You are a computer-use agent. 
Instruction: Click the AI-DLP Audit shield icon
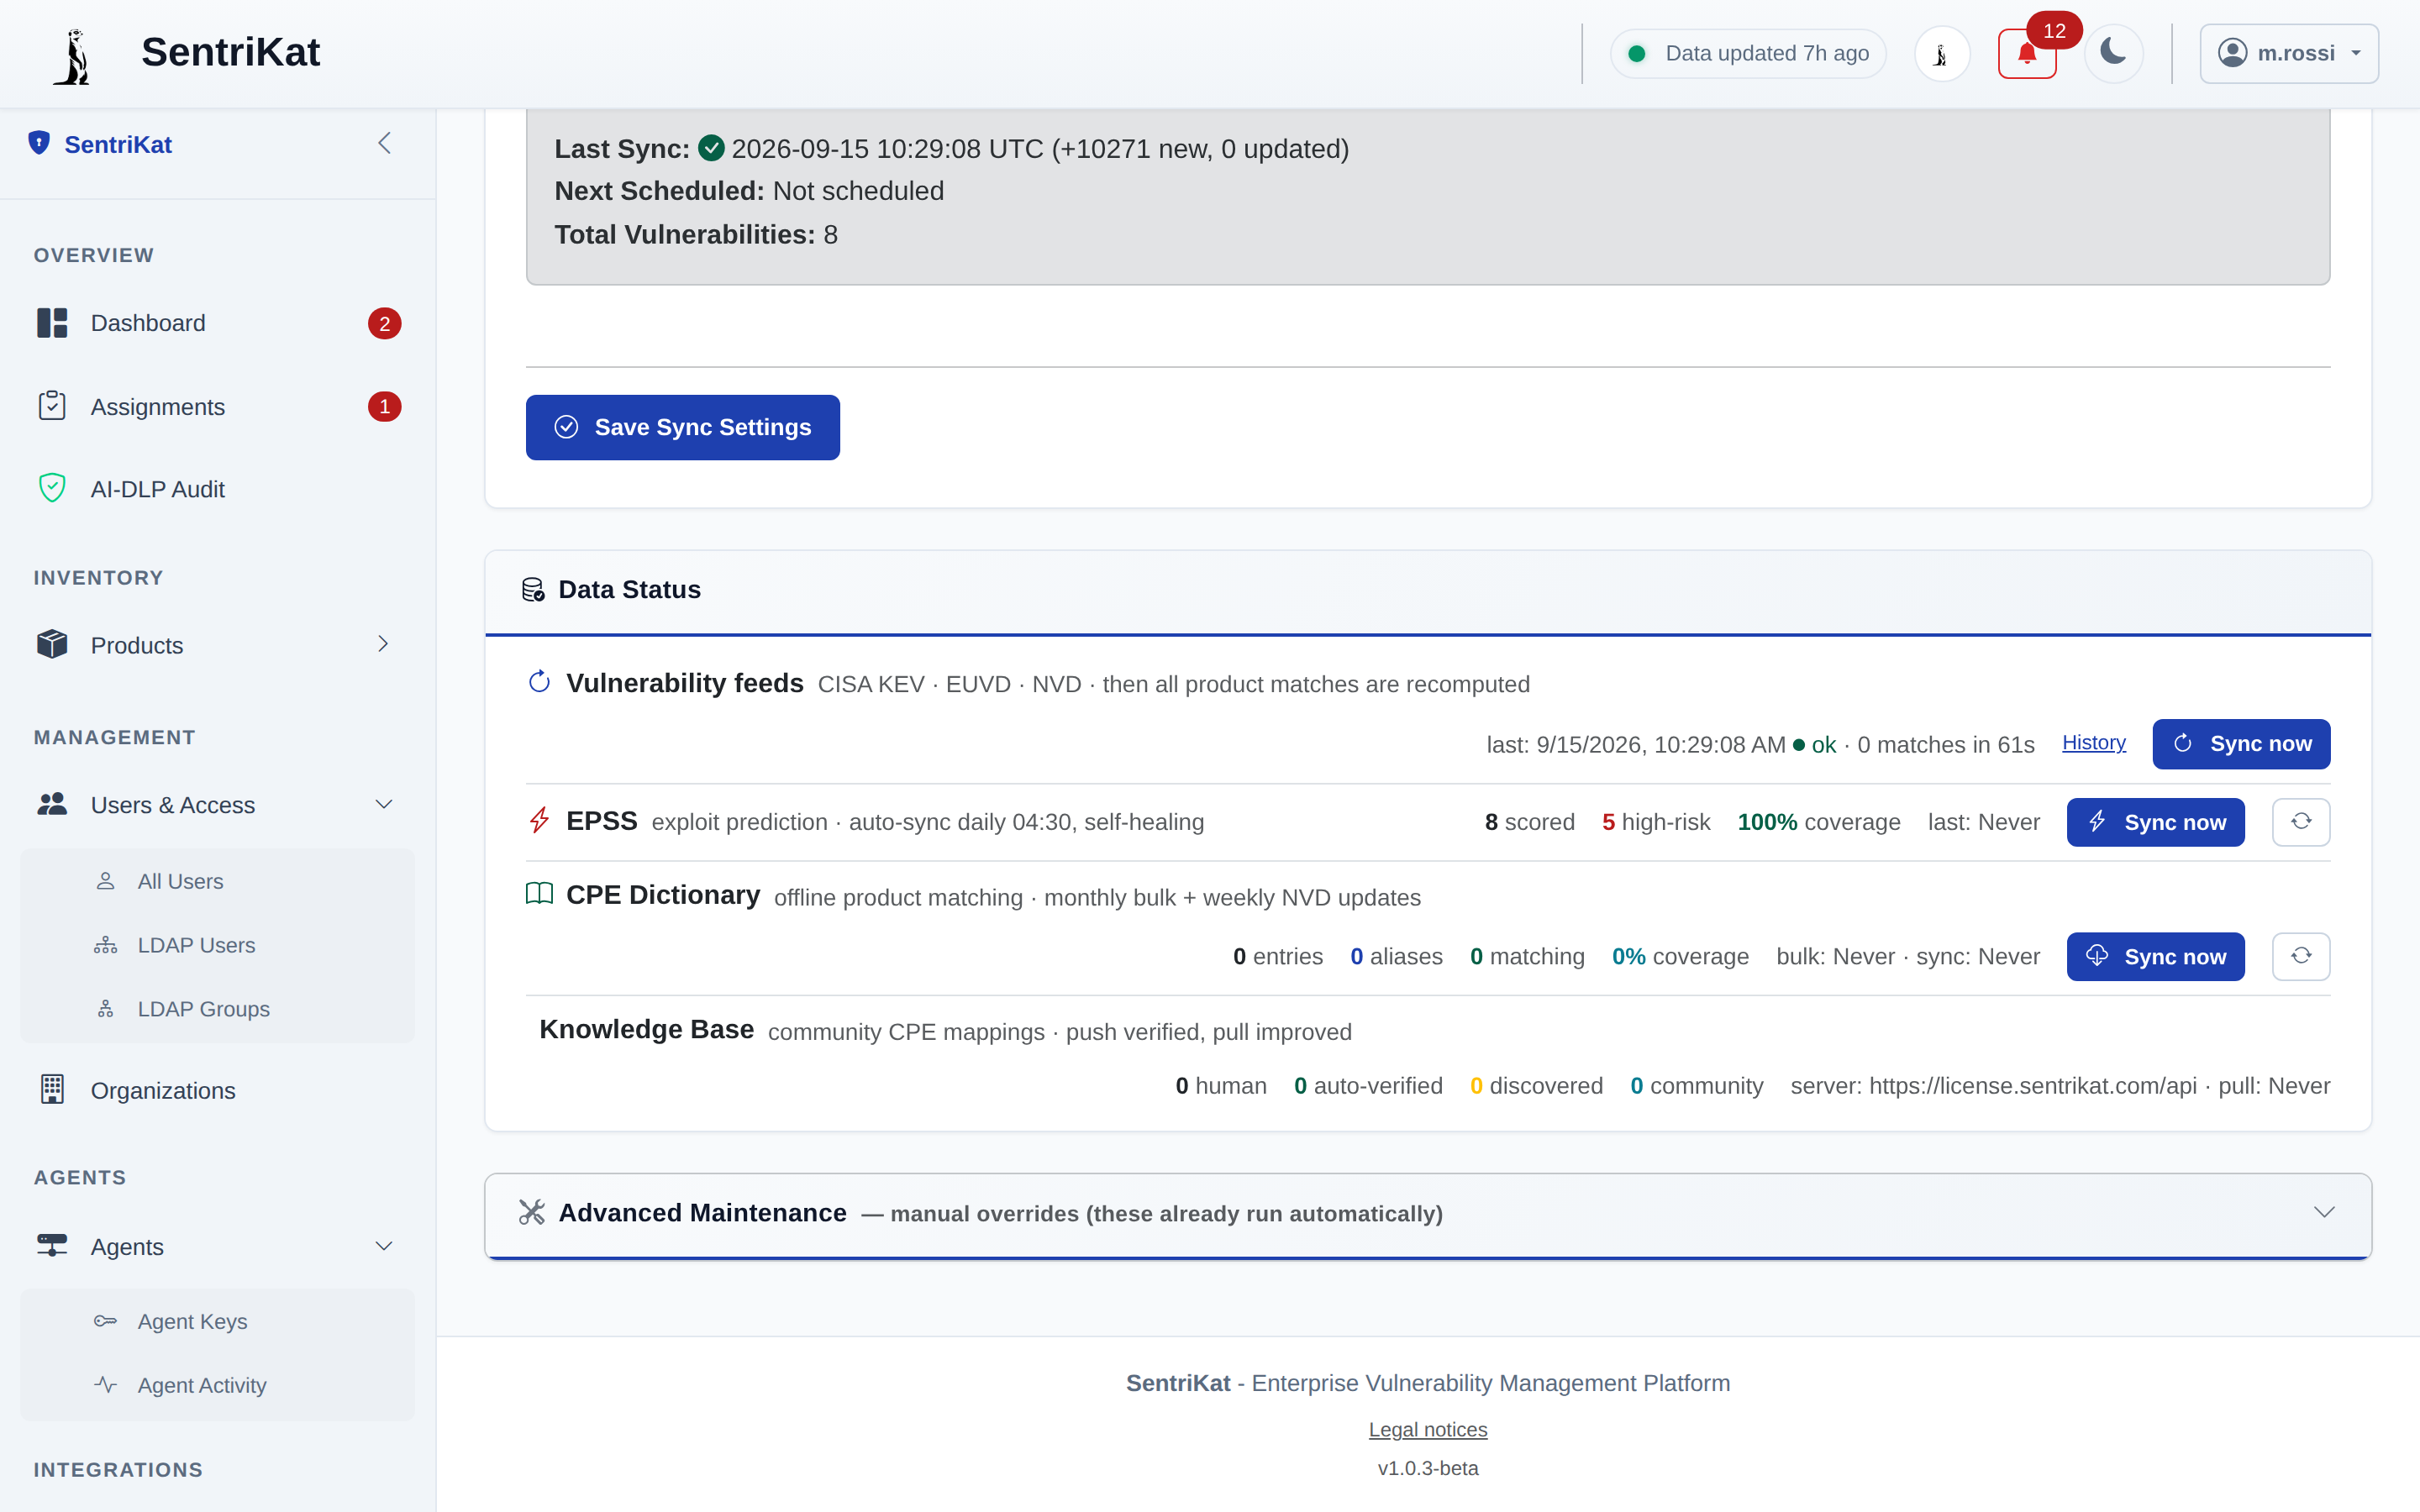(x=52, y=488)
